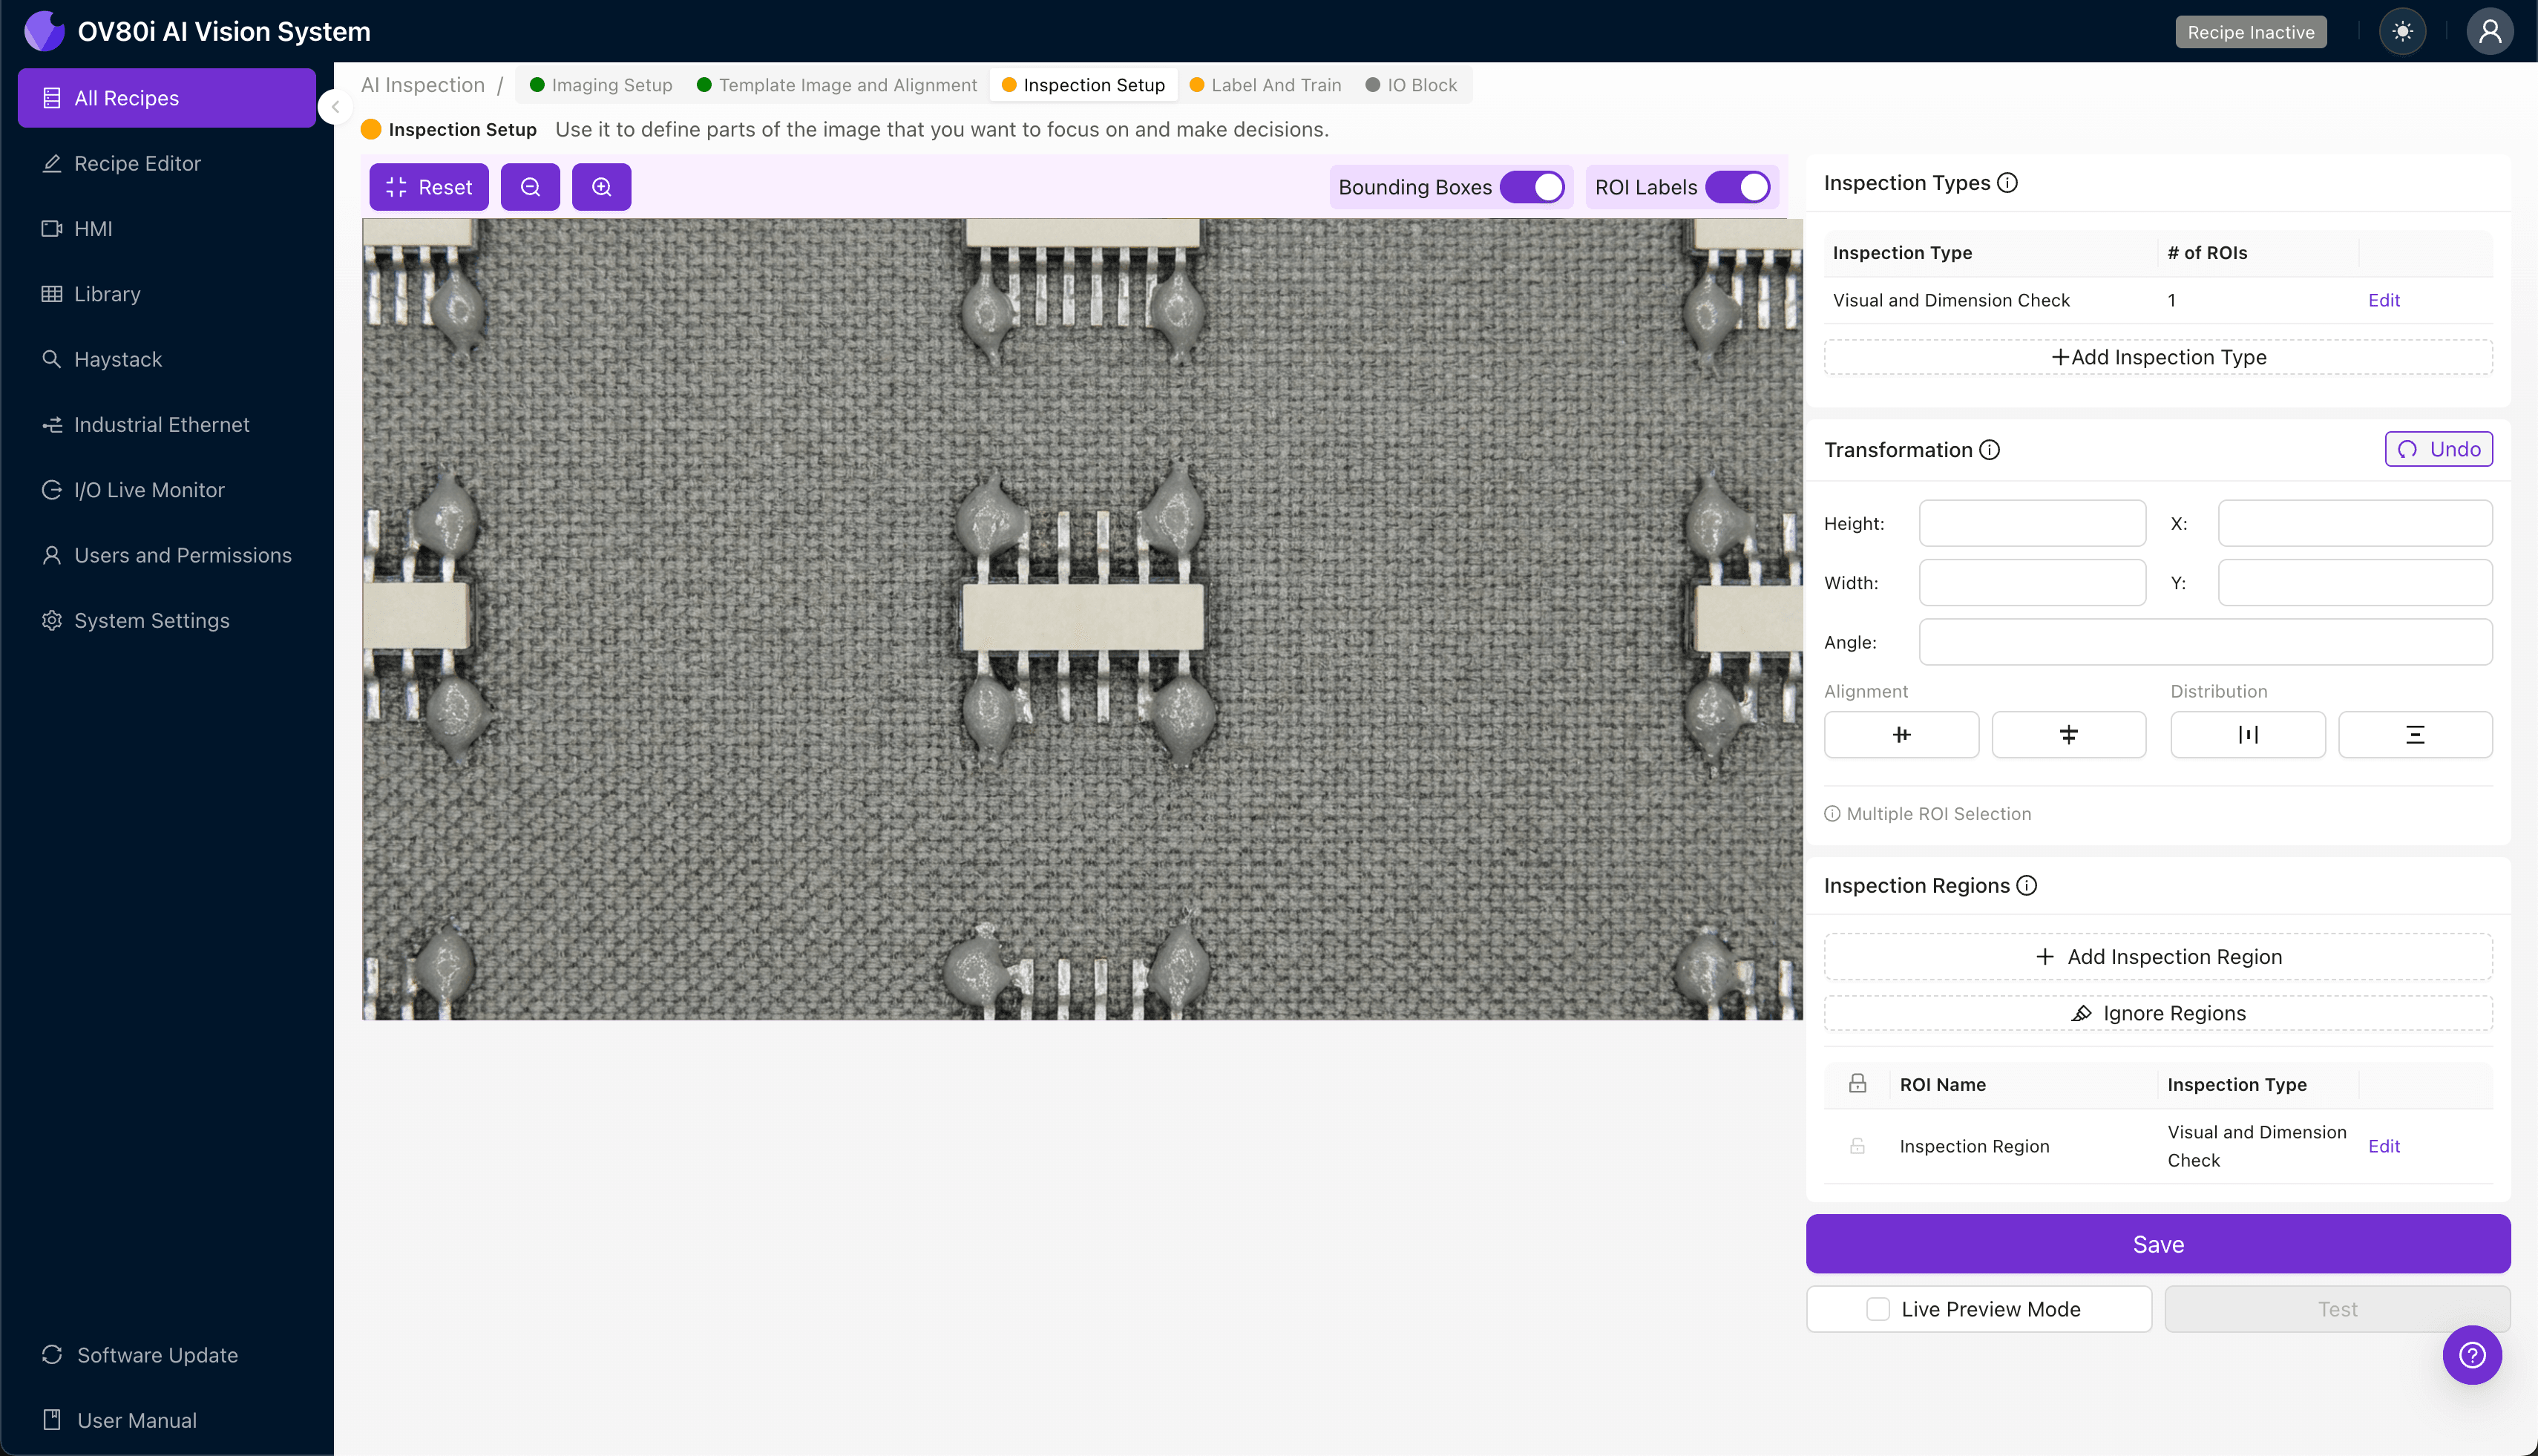The height and width of the screenshot is (1456, 2538).
Task: Click the horizontal distribution icon
Action: click(x=2247, y=735)
